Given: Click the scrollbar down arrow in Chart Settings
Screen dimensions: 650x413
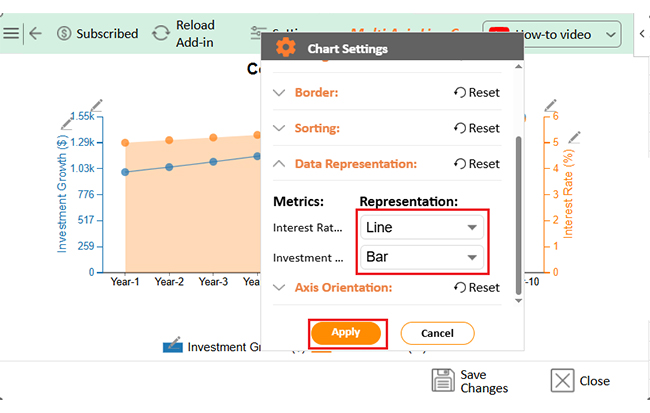Looking at the screenshot, I should (518, 301).
